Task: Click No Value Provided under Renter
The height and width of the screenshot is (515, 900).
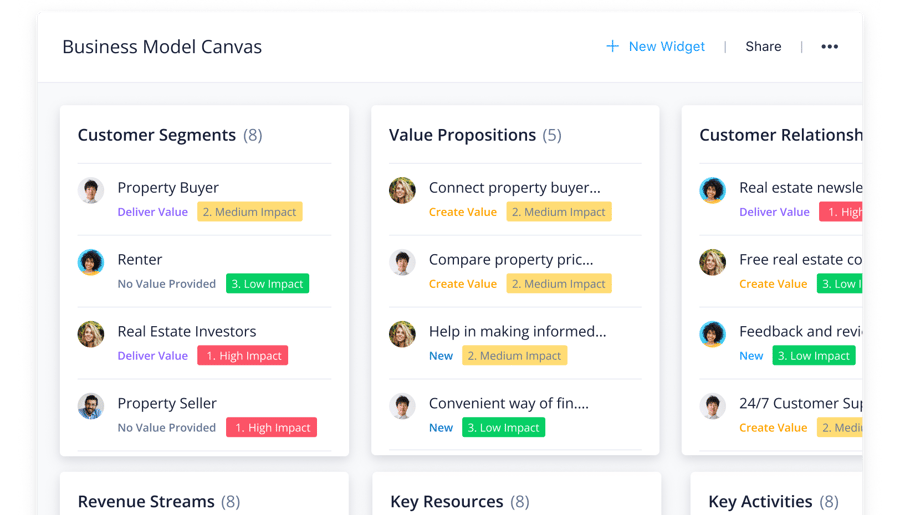Action: 166,284
